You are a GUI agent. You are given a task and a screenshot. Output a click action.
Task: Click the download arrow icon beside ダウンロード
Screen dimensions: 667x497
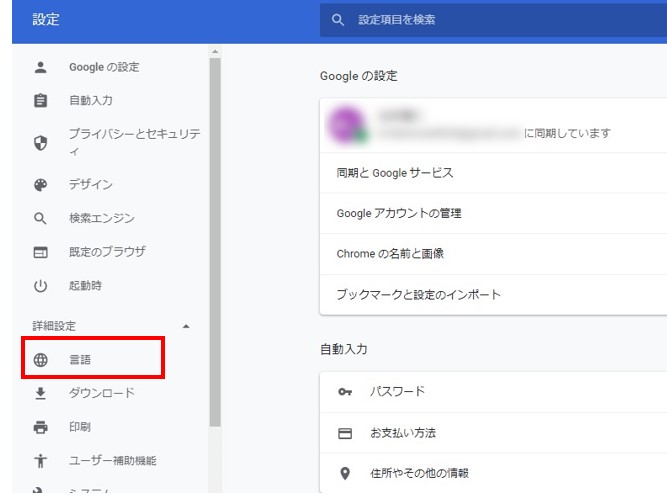tap(40, 394)
